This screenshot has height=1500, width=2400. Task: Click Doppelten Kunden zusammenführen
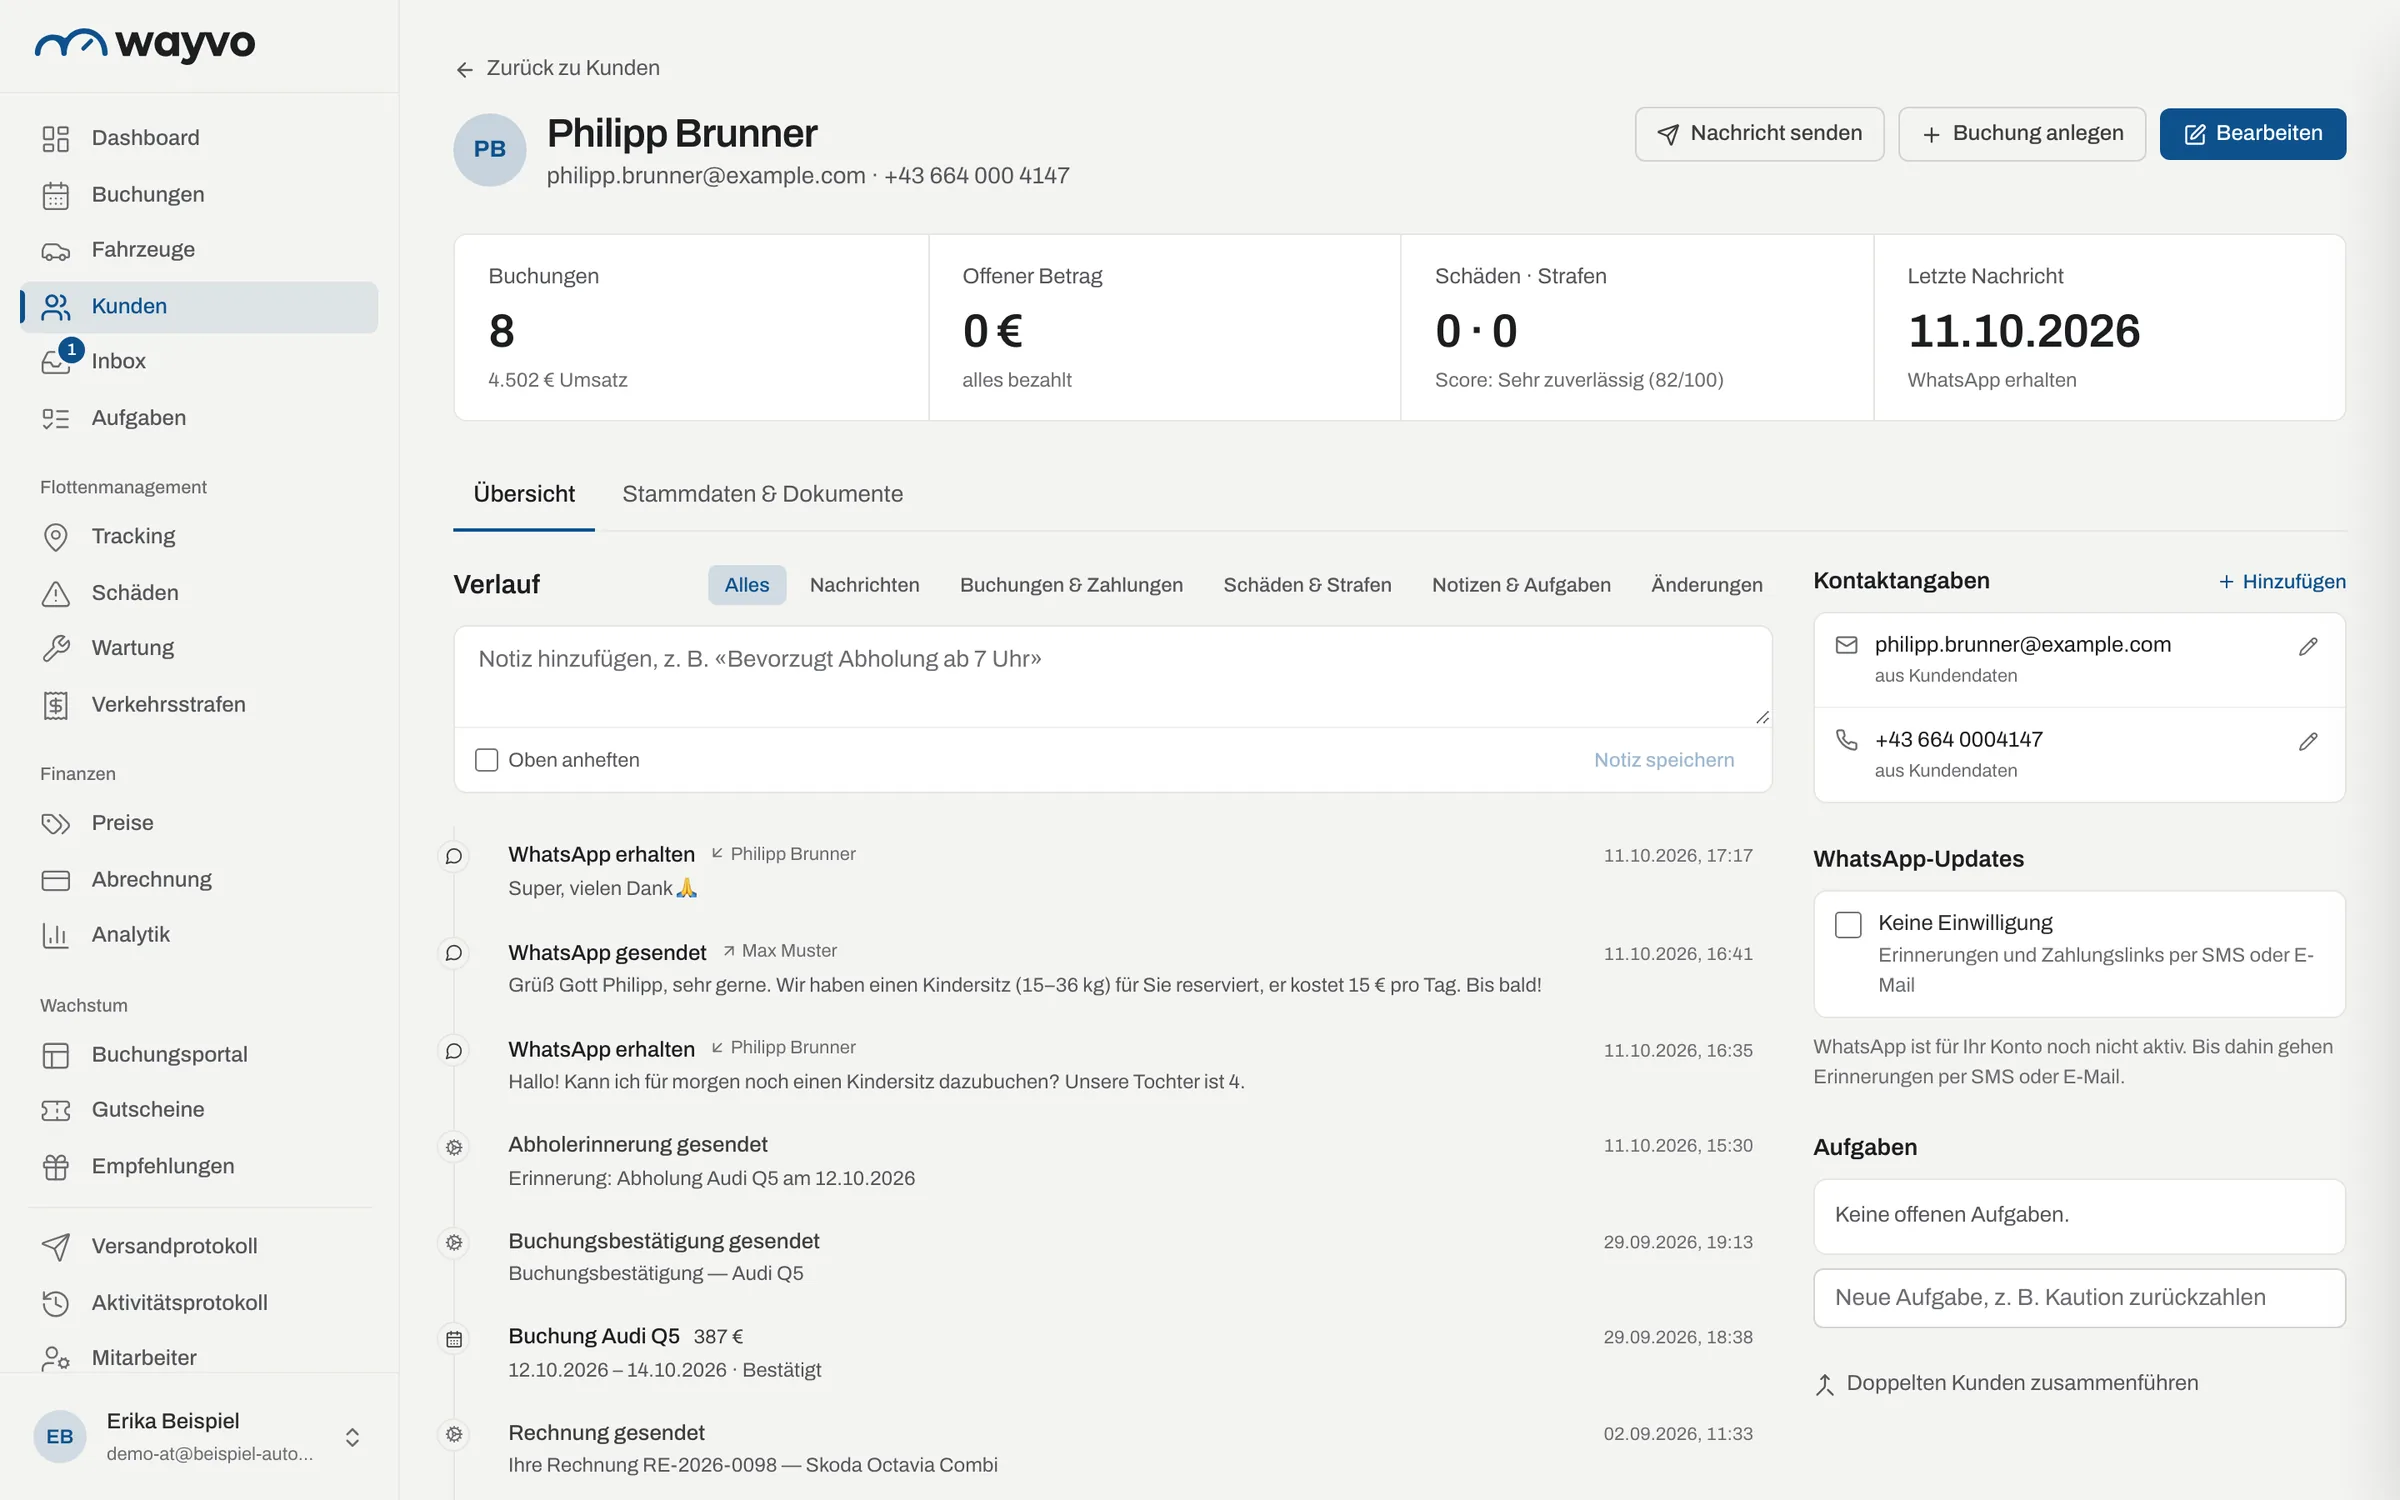[x=2006, y=1384]
